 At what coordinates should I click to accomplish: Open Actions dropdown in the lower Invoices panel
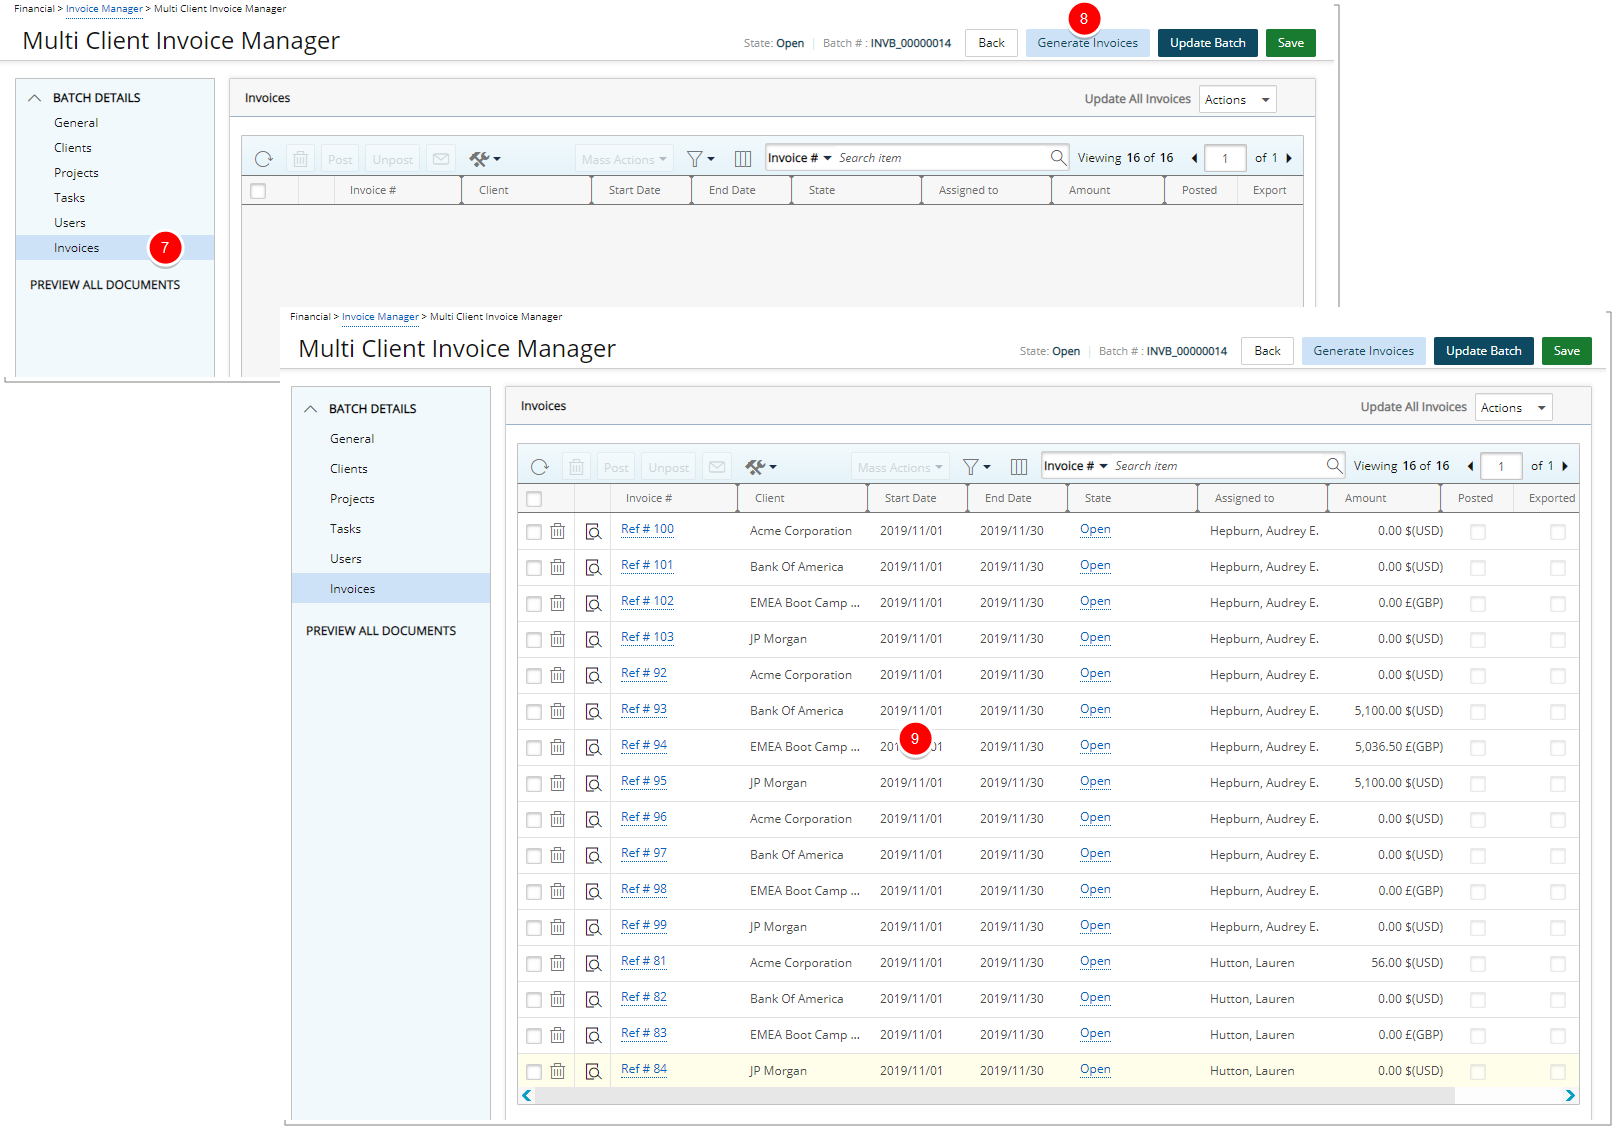[1513, 408]
